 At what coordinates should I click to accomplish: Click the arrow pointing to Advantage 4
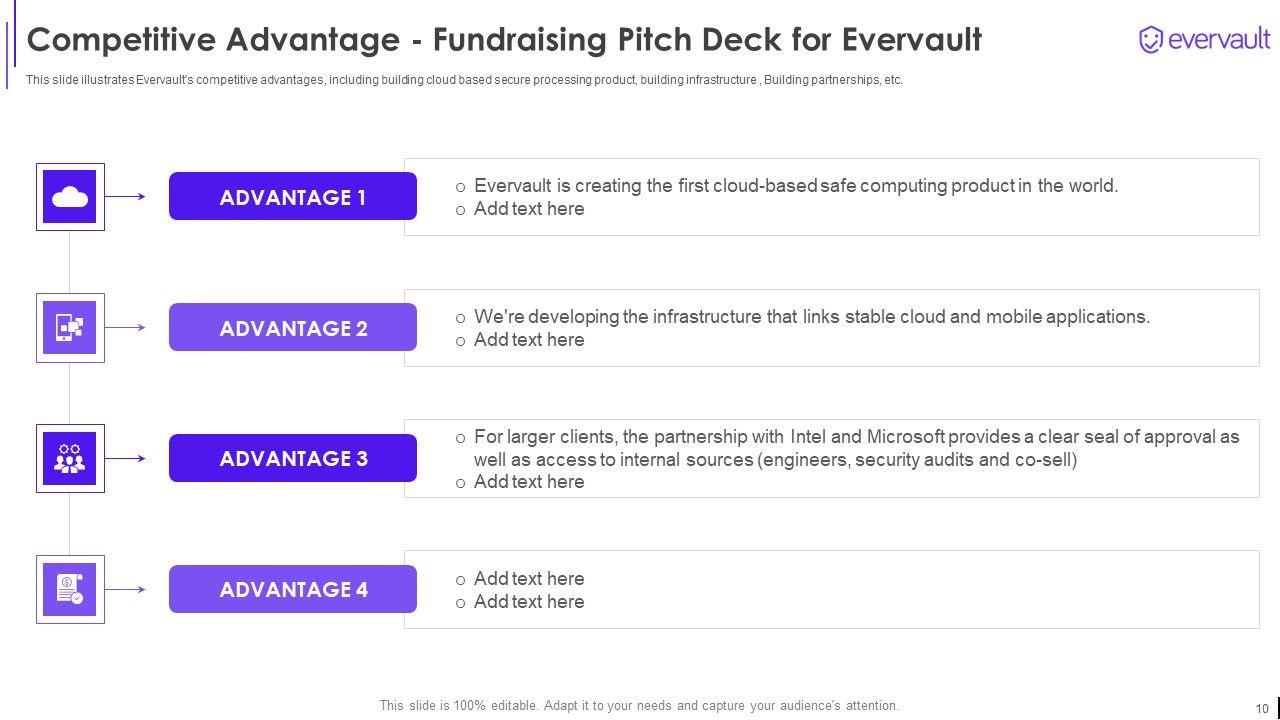[x=126, y=590]
